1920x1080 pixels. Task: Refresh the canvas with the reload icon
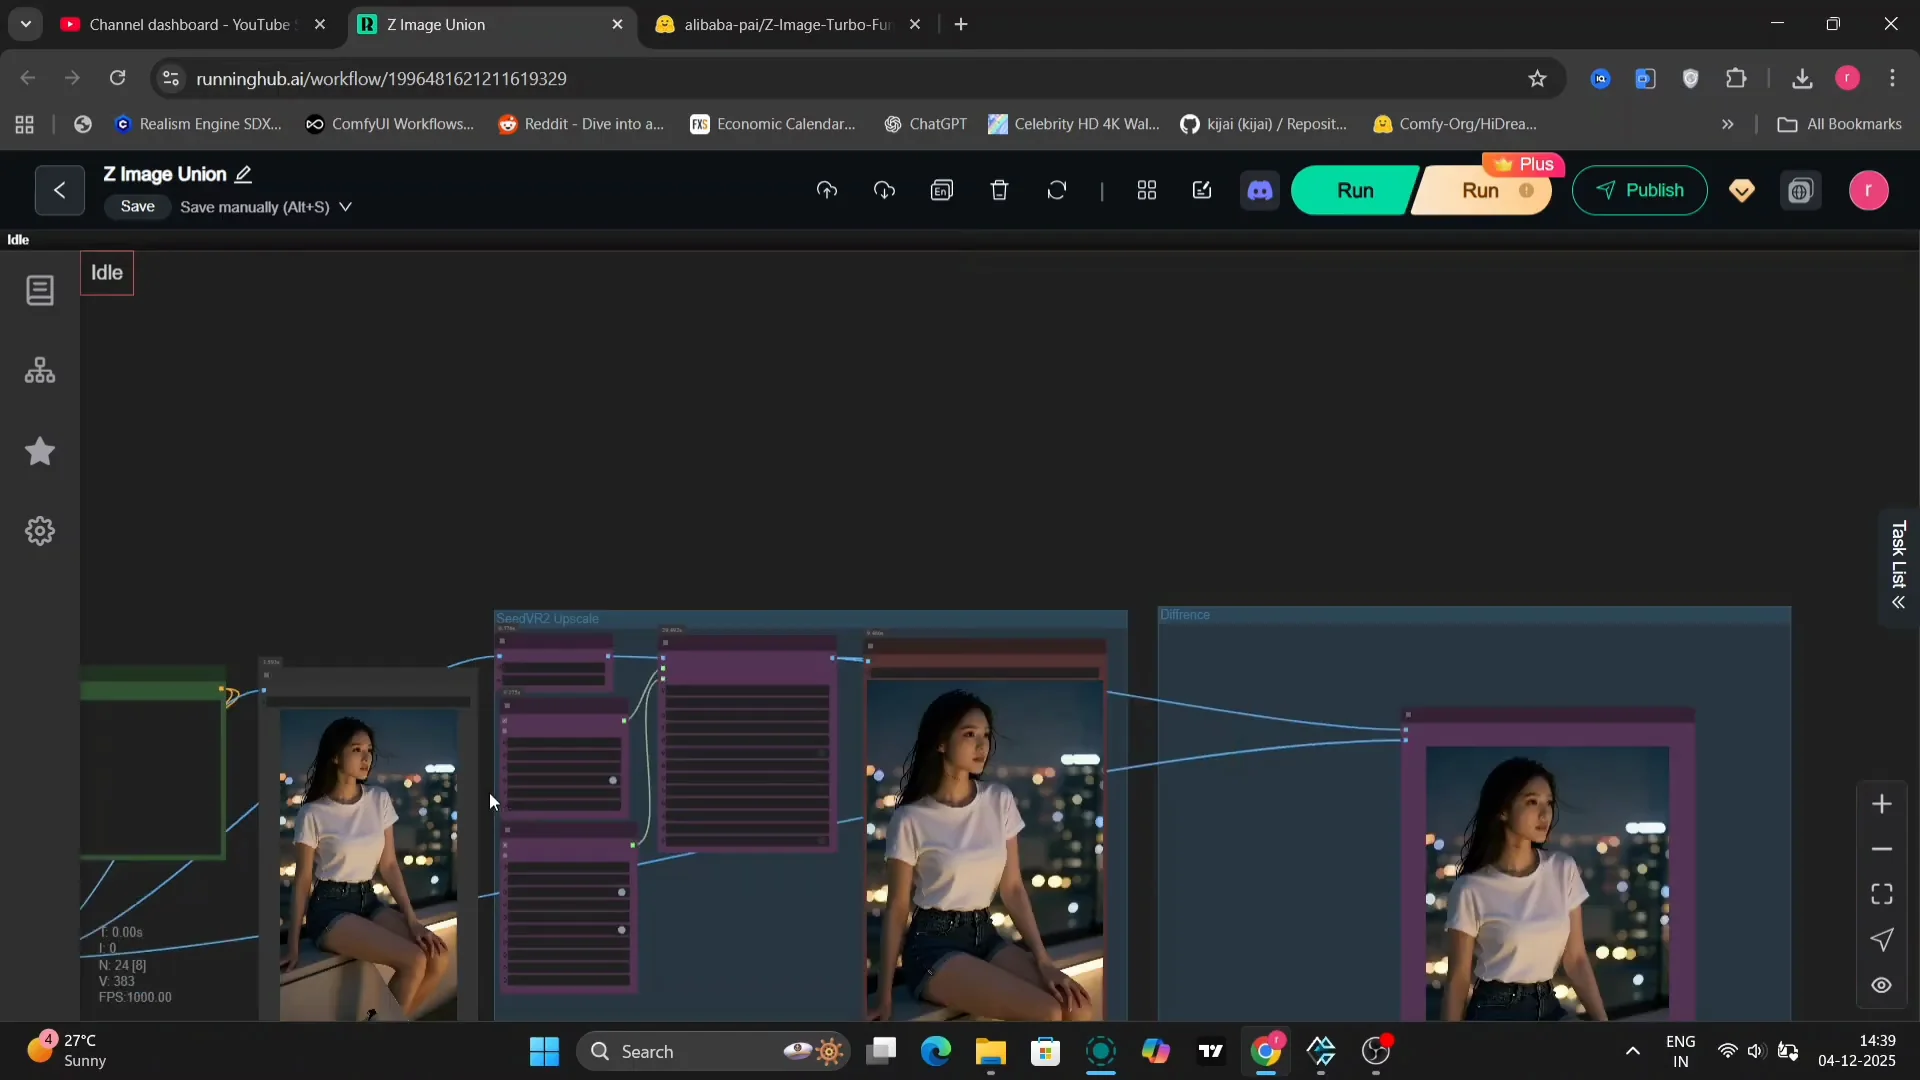click(1057, 190)
